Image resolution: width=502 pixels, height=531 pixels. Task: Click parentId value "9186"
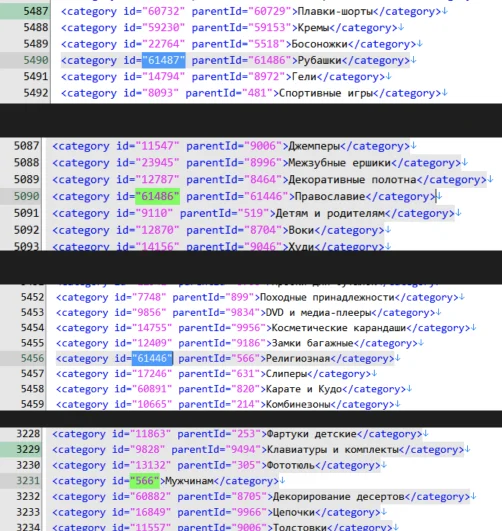(x=248, y=343)
